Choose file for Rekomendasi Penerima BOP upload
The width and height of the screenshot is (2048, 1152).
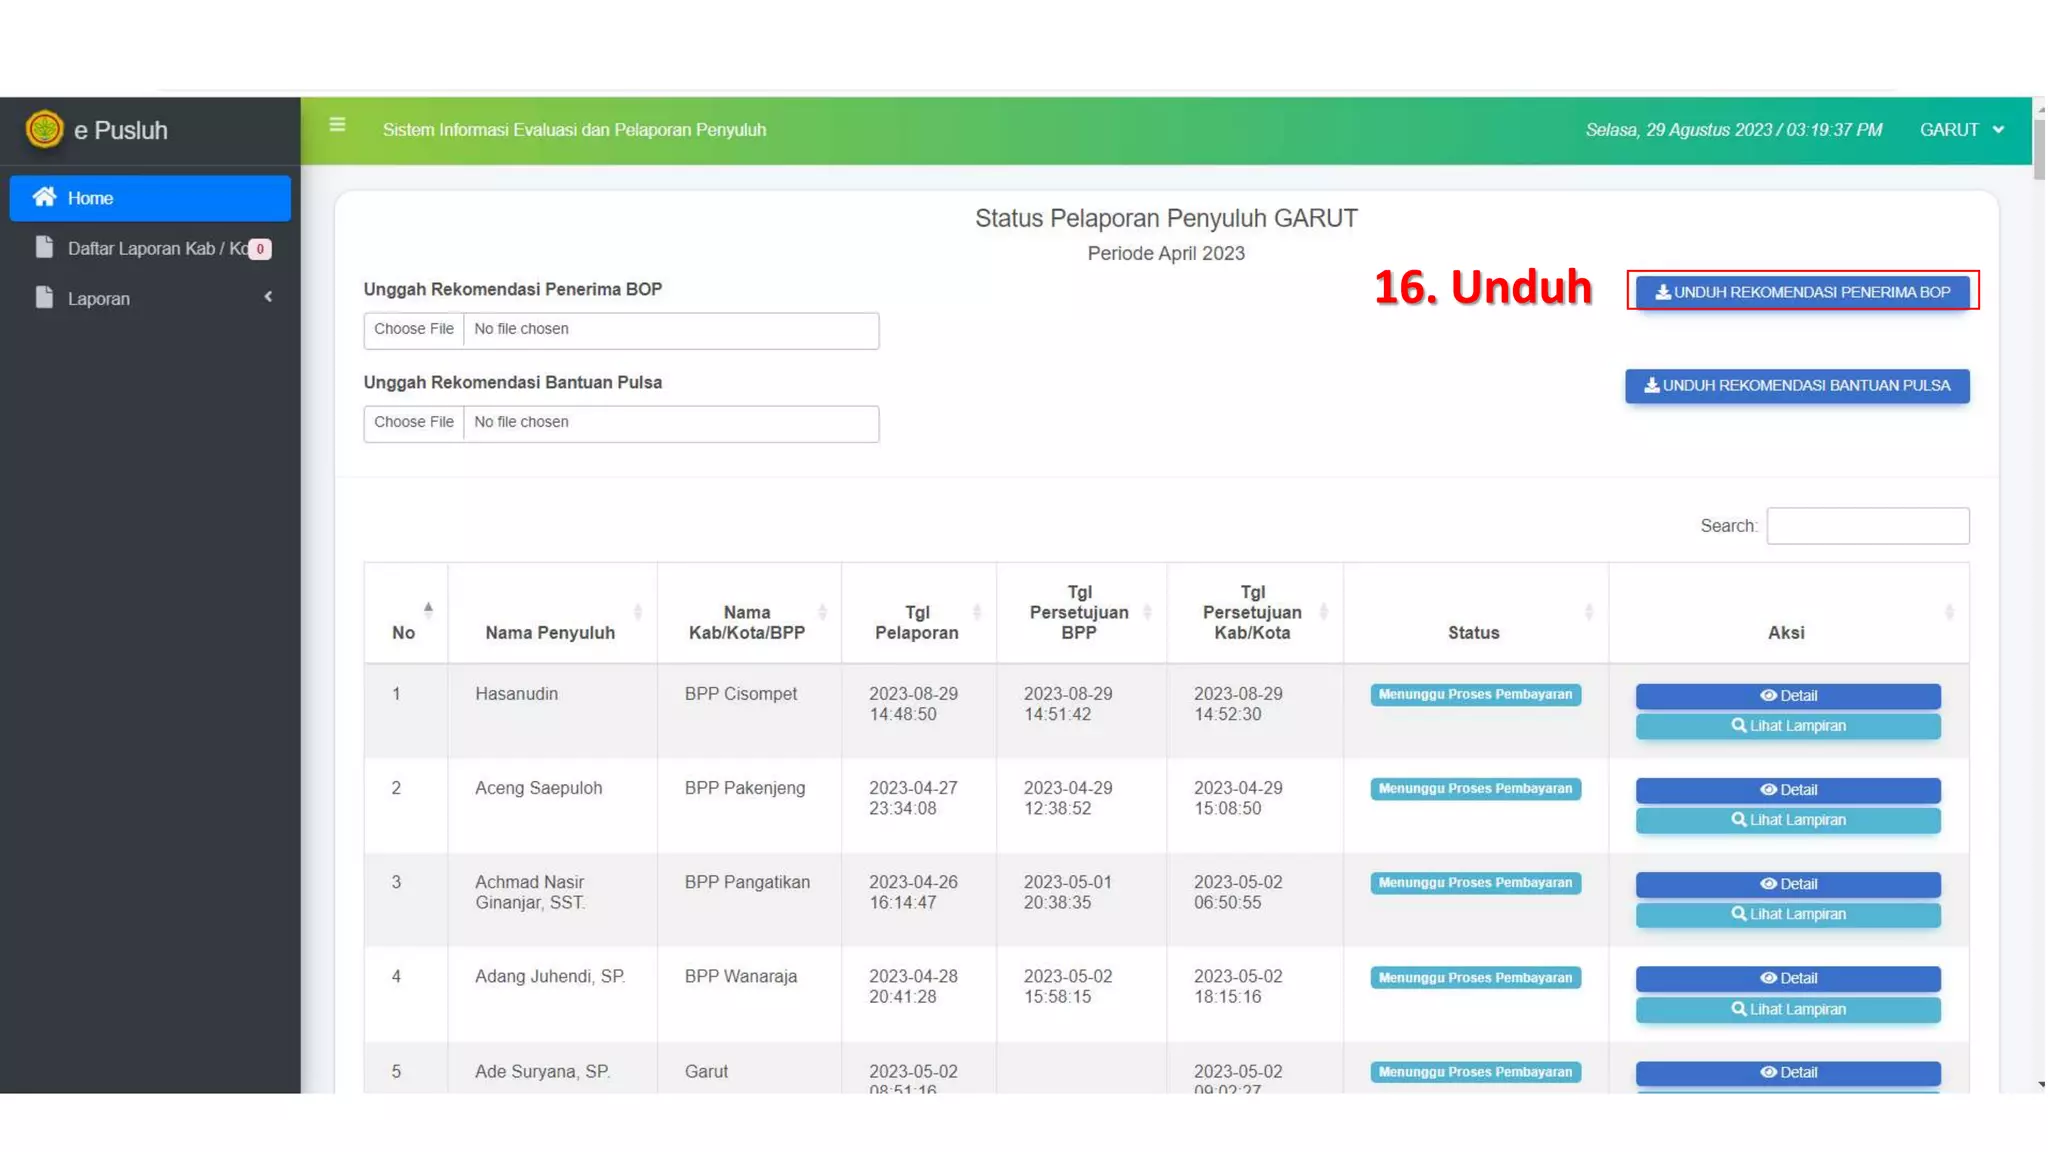(414, 330)
